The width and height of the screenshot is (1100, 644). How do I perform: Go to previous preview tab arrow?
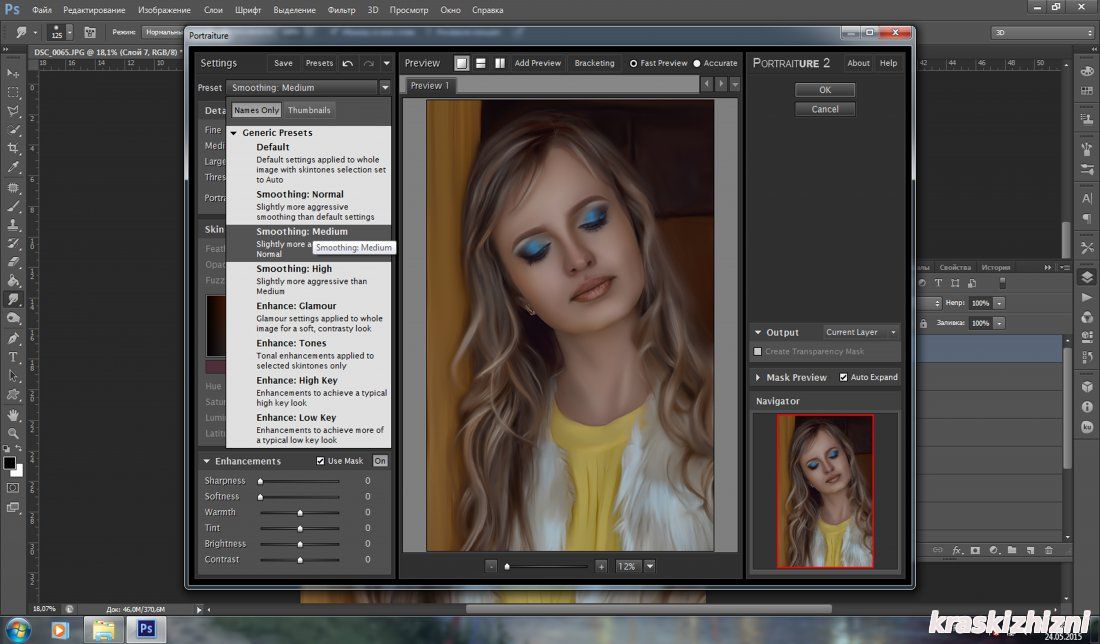[x=707, y=84]
